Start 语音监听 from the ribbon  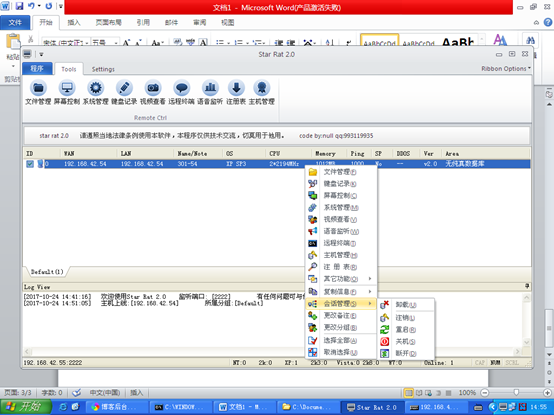(x=210, y=93)
